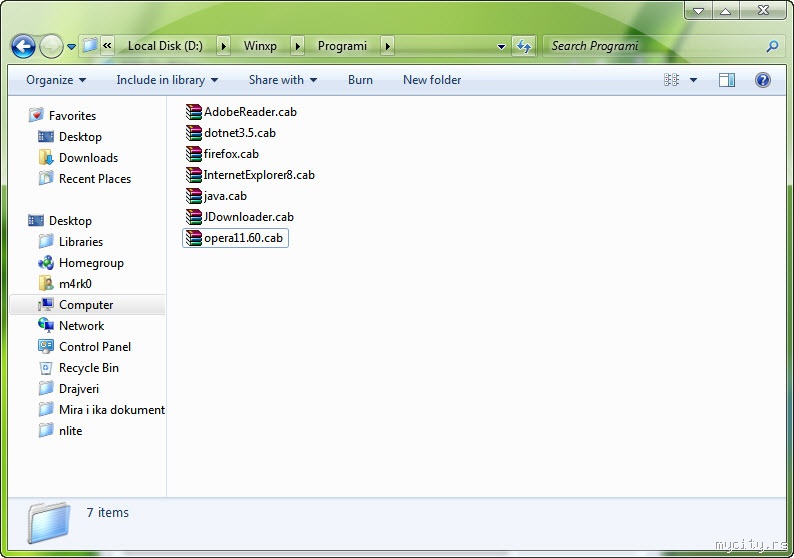Open the Share with menu

coord(283,80)
